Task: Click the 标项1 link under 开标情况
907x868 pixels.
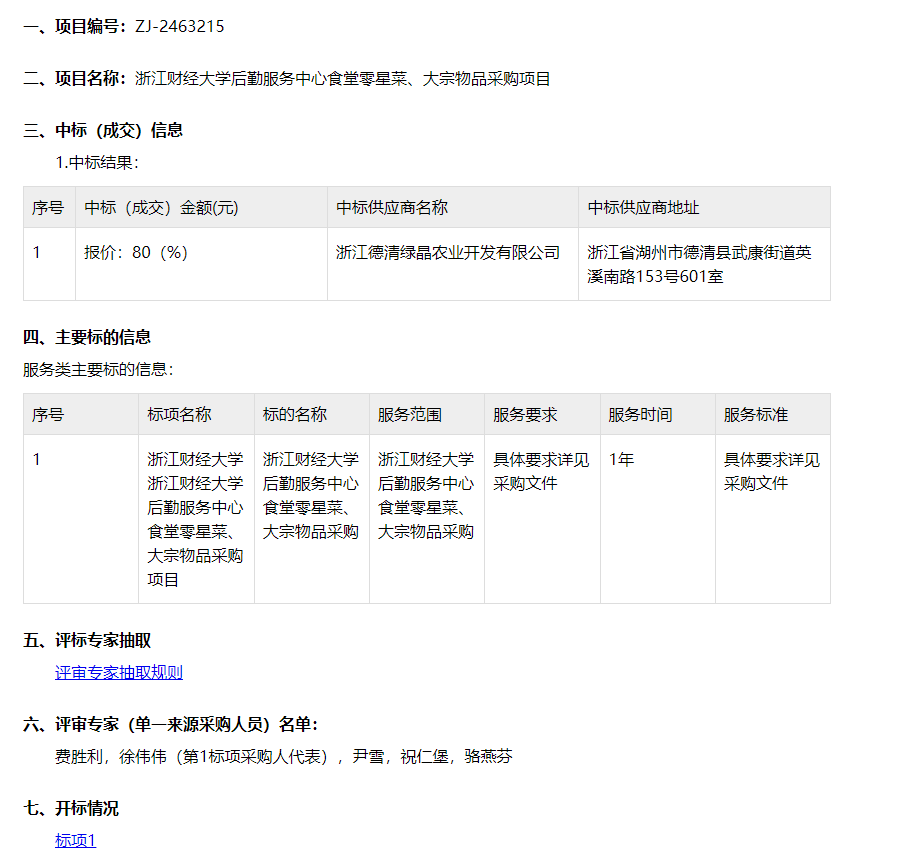Action: point(75,841)
